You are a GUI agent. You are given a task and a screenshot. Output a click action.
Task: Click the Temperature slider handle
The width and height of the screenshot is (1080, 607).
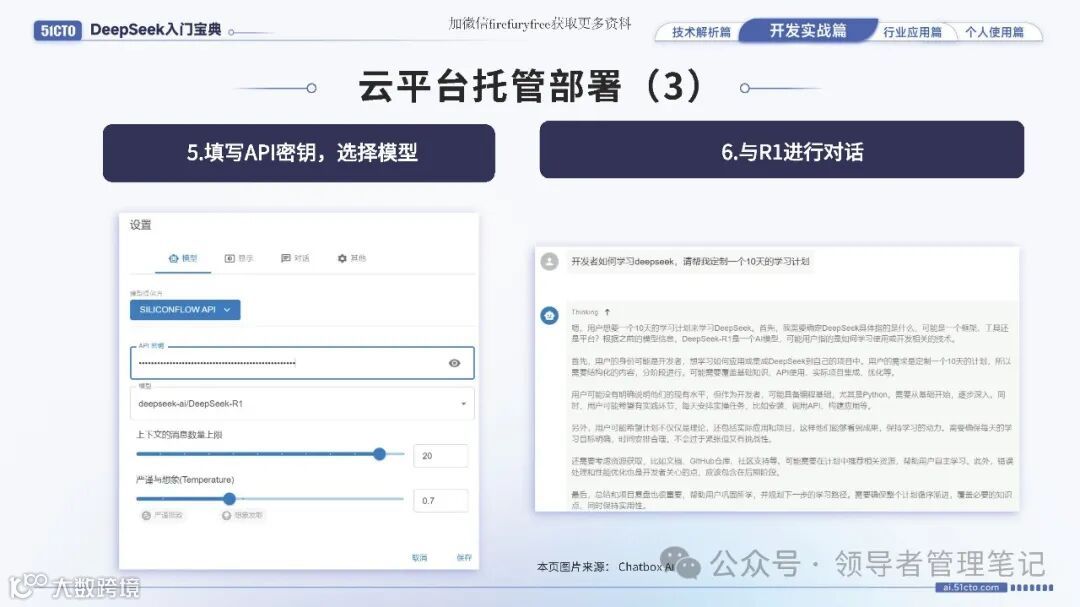click(229, 499)
